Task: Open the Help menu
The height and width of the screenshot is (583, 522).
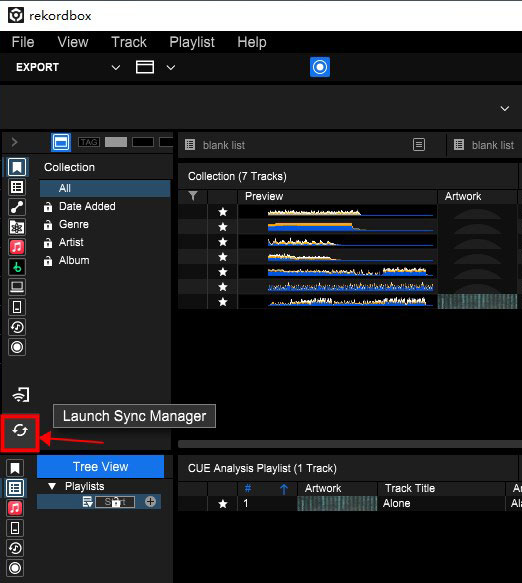Action: 252,42
